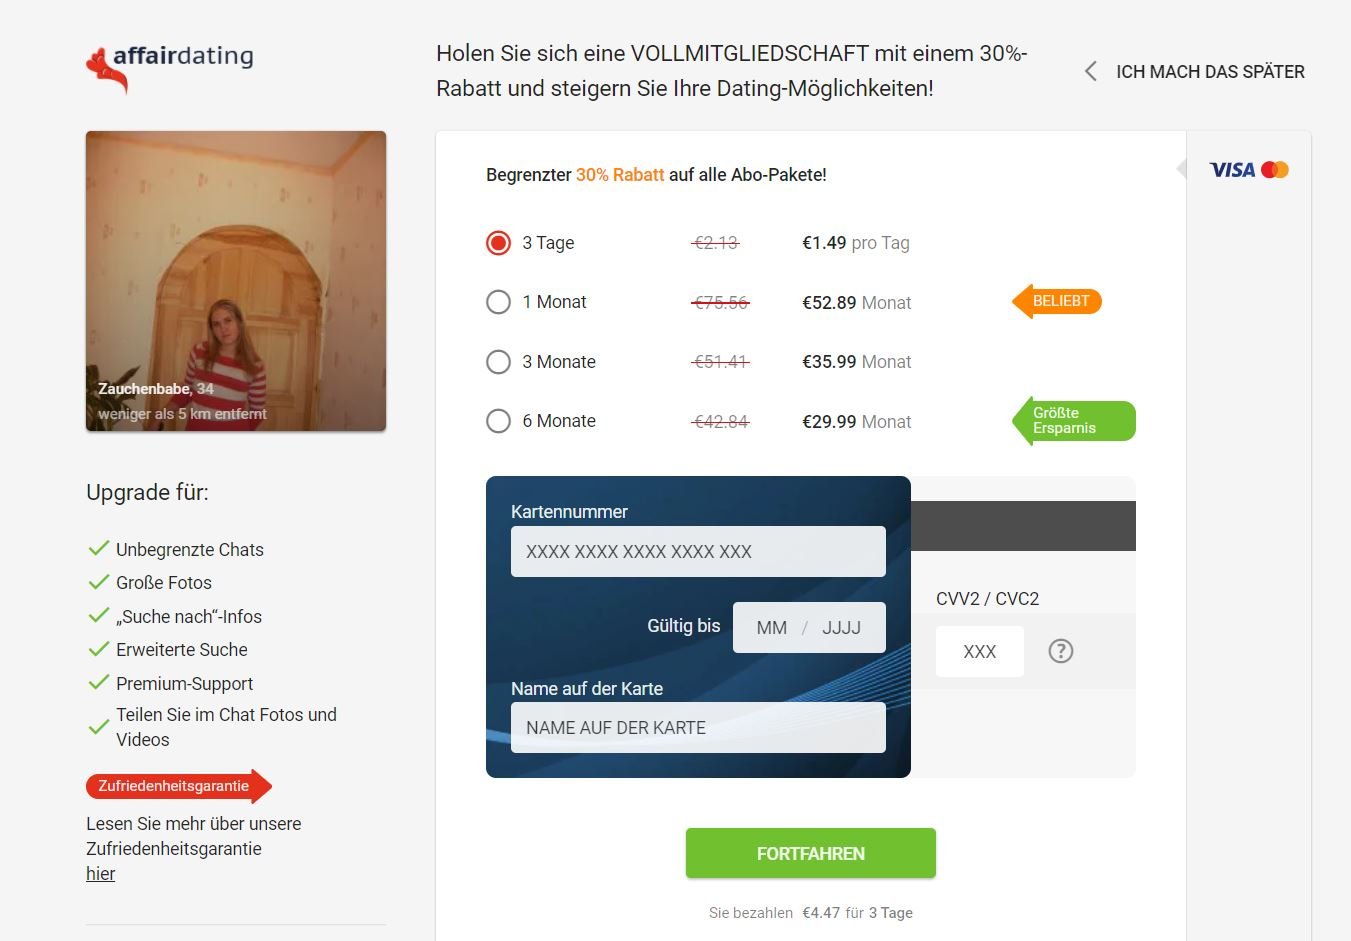This screenshot has height=941, width=1351.
Task: Click the green 'Größte Ersparnis' badge
Action: 1074,421
